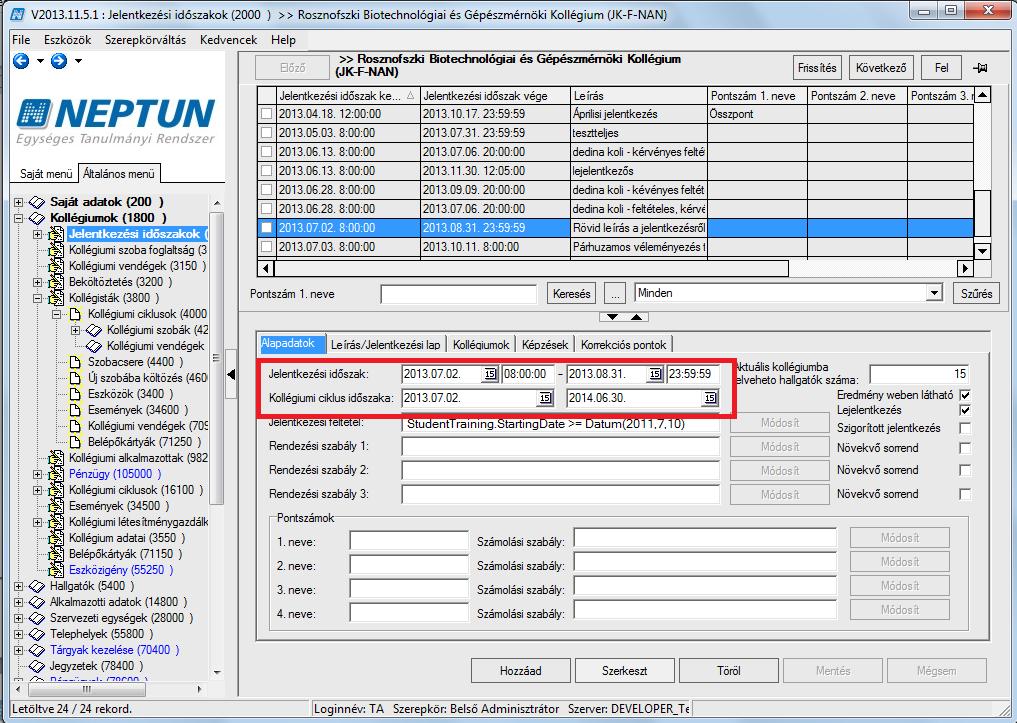
Task: Toggle Eredmény weben látható checkbox
Action: tap(965, 395)
